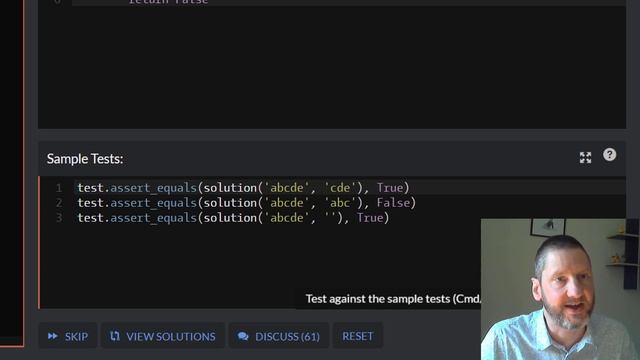Screen dimensions: 640x360
Task: Click the 'Test against the sample tests' tooltip
Action: tap(388, 299)
